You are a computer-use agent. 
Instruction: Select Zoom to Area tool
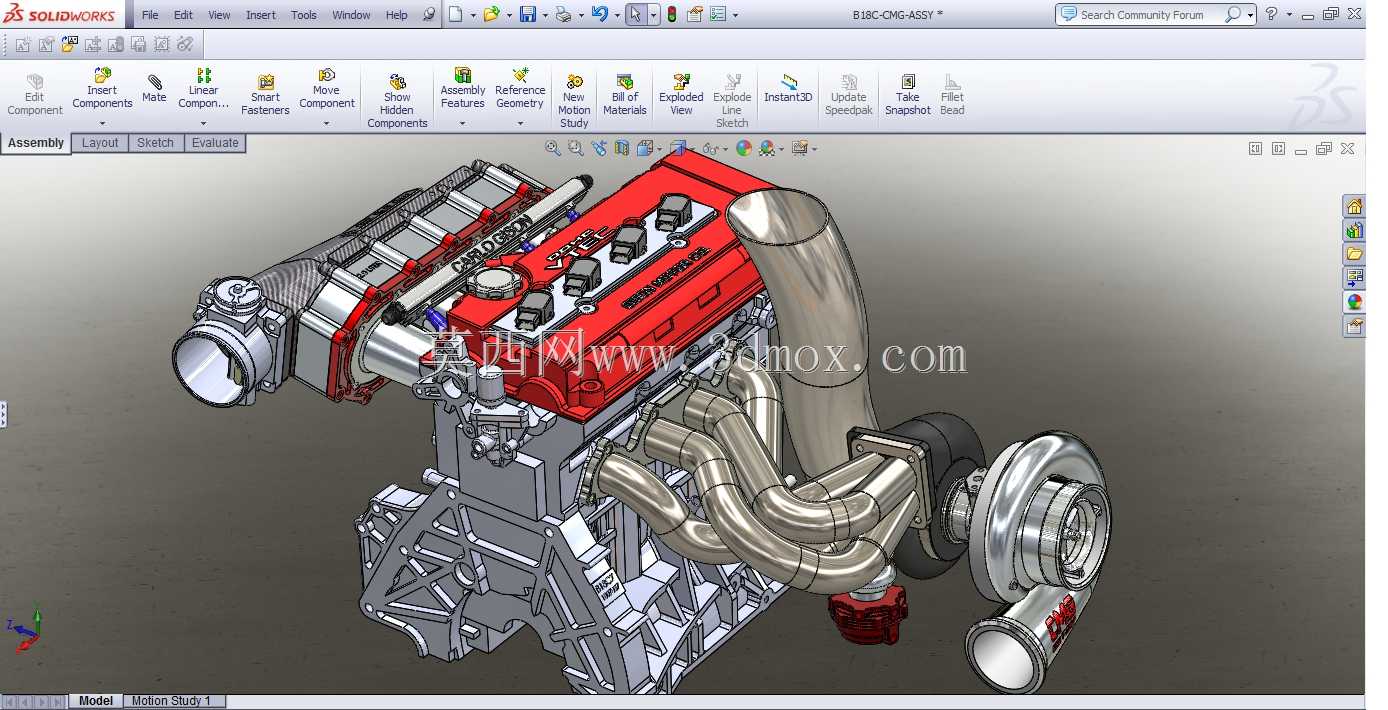[x=575, y=148]
